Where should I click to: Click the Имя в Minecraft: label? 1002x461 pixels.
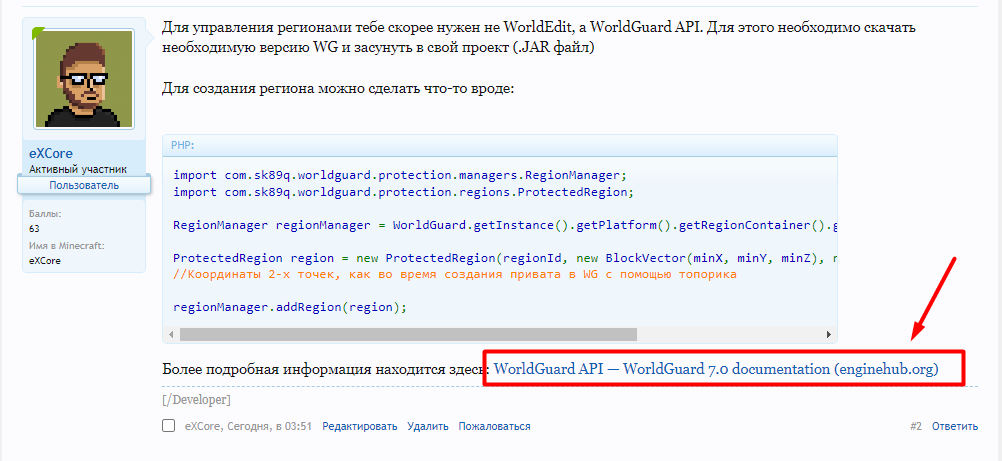pos(67,246)
